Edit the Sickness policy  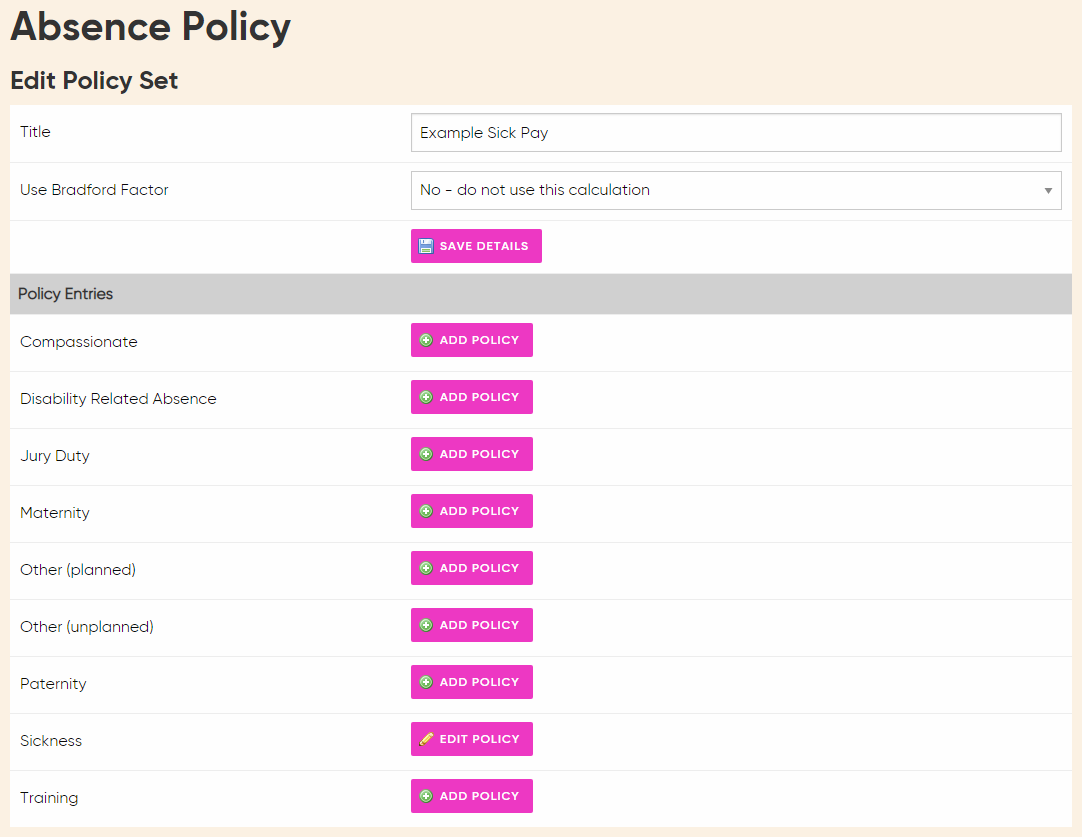[x=471, y=738]
